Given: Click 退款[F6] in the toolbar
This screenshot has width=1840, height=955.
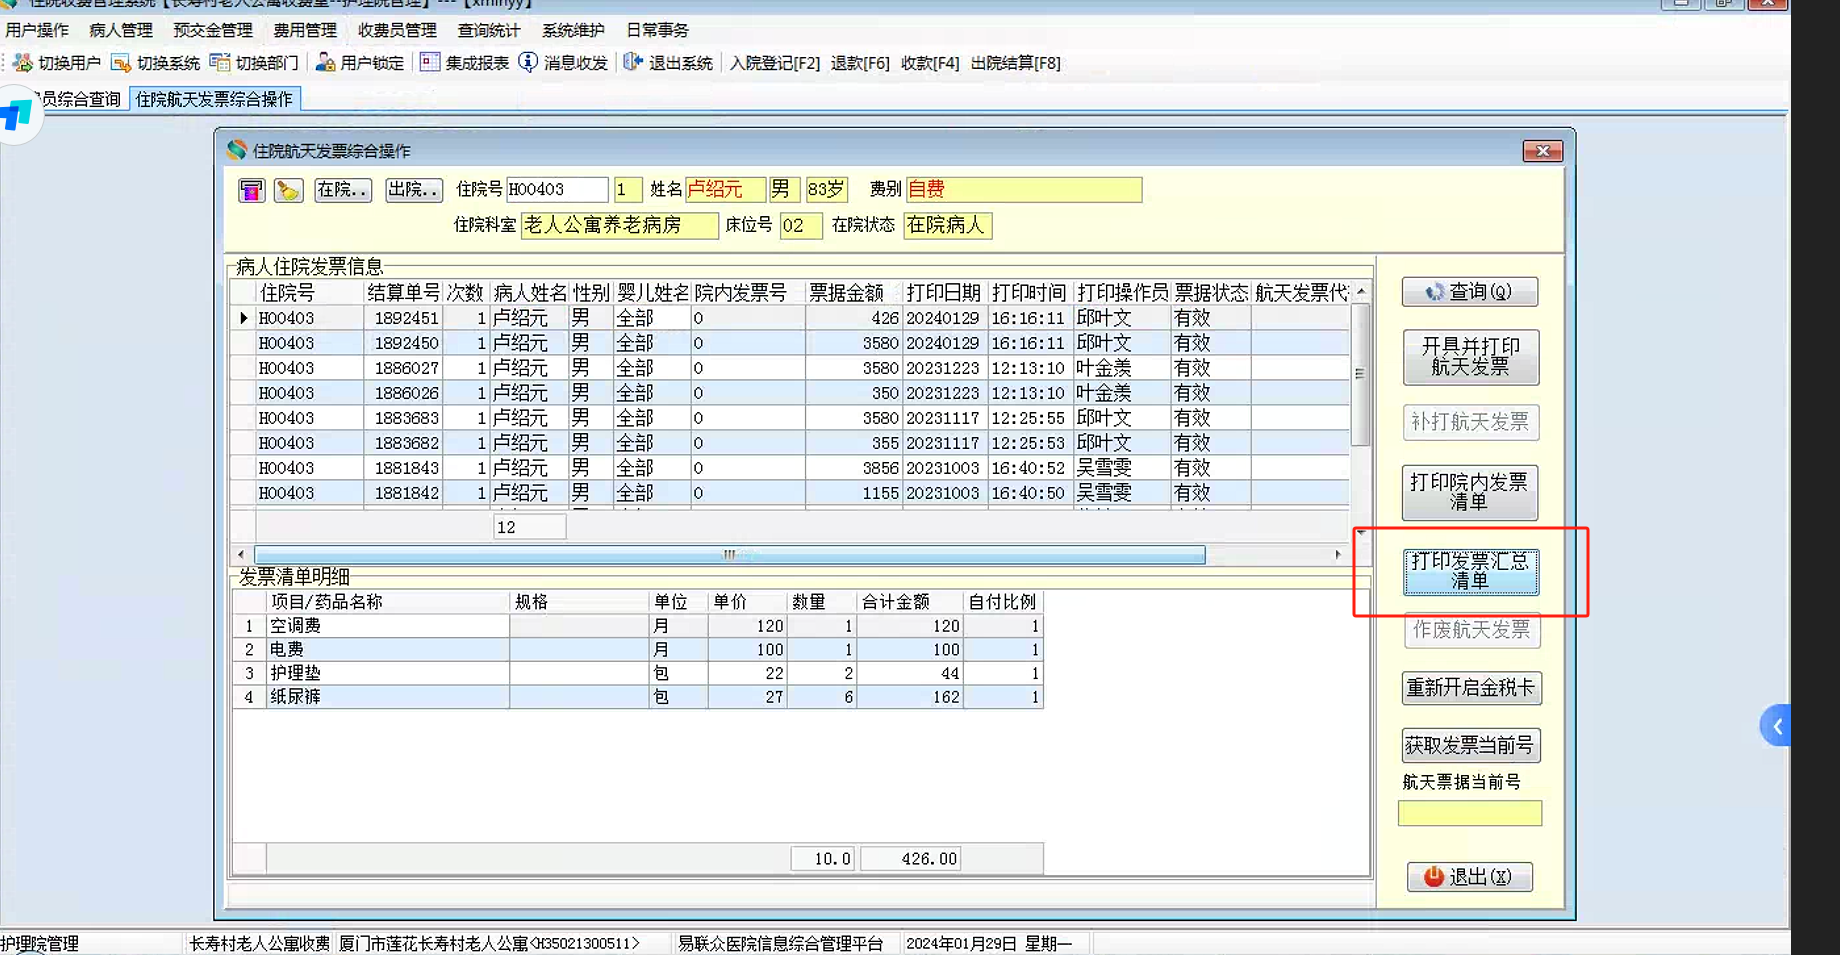Looking at the screenshot, I should tap(860, 63).
